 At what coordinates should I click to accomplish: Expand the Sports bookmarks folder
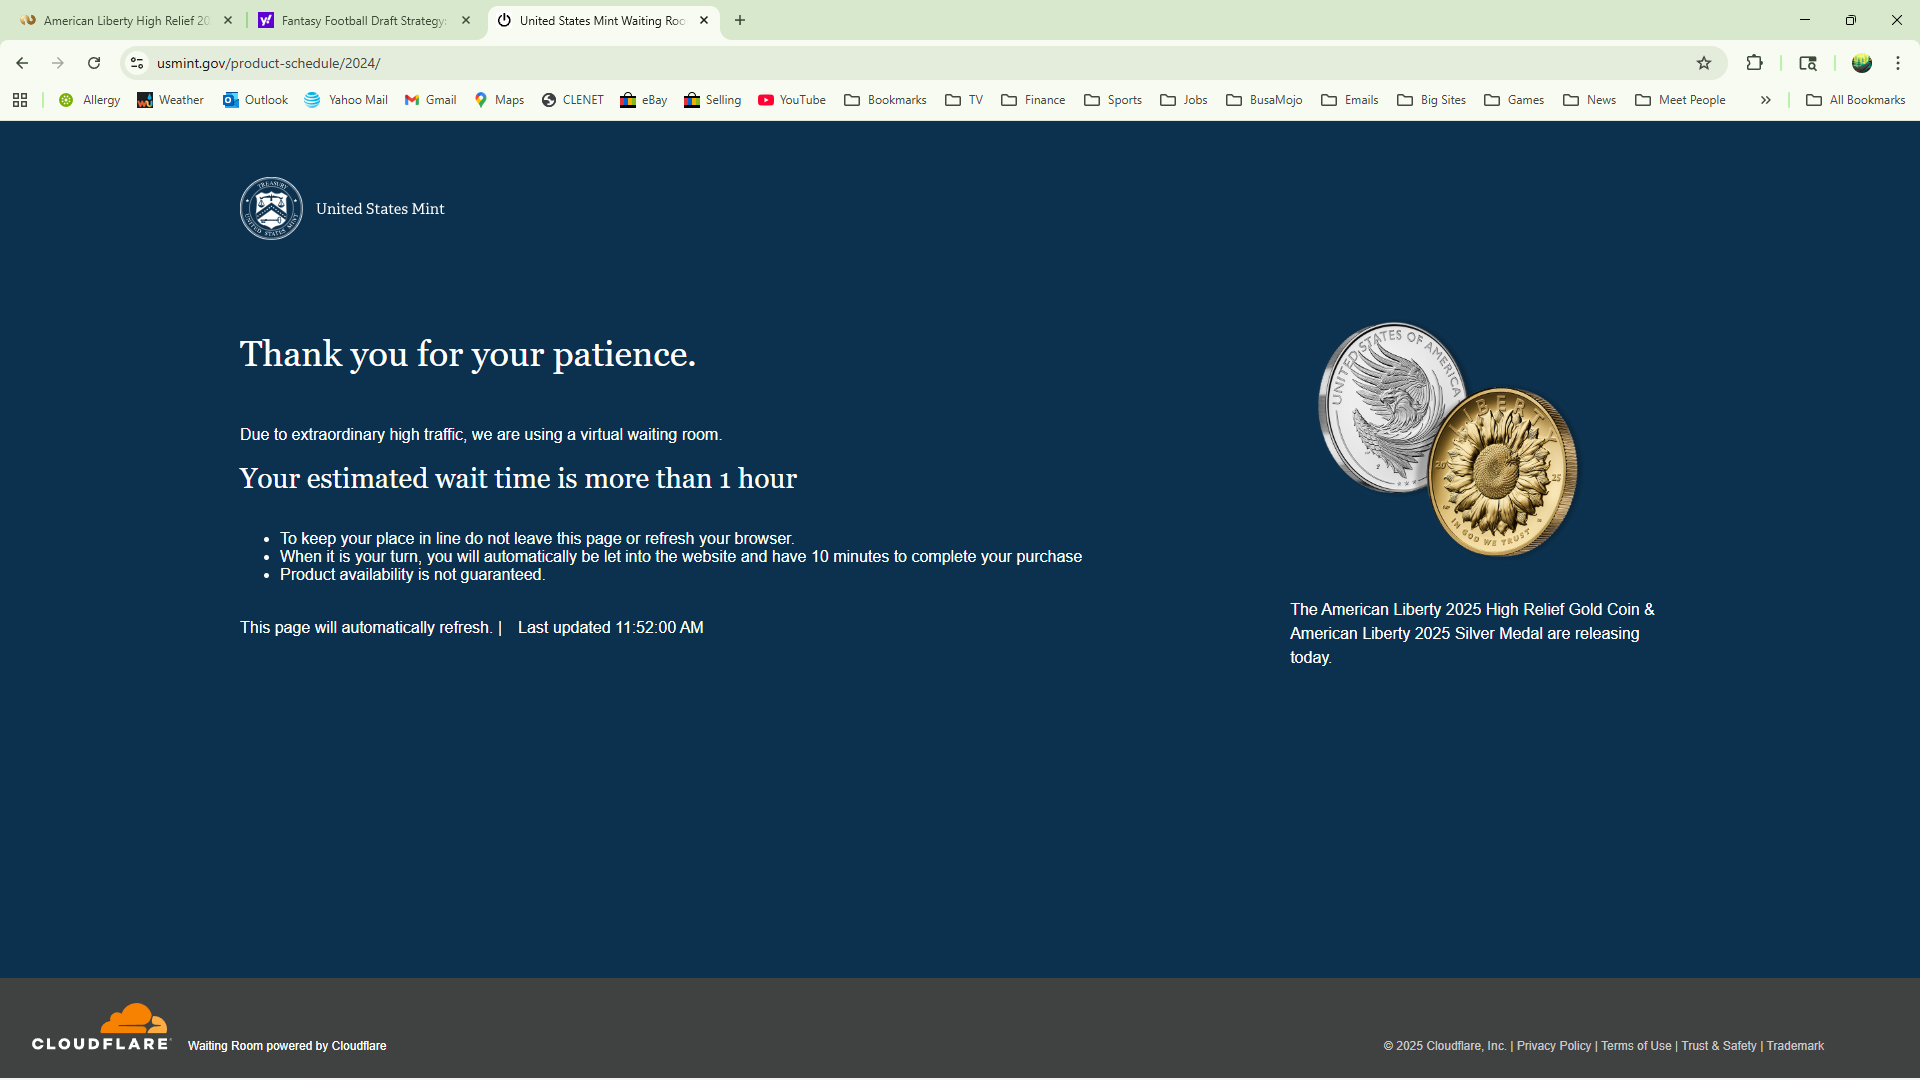click(1113, 100)
